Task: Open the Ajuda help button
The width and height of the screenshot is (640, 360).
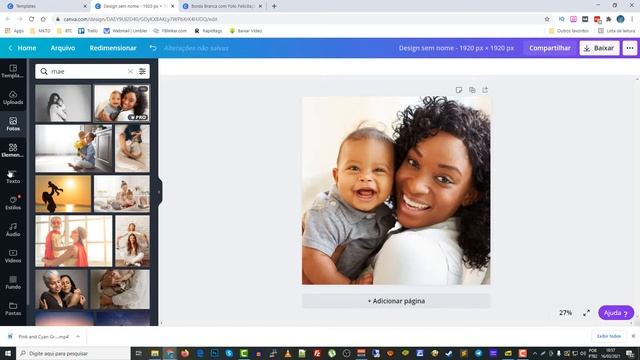Action: [x=616, y=313]
